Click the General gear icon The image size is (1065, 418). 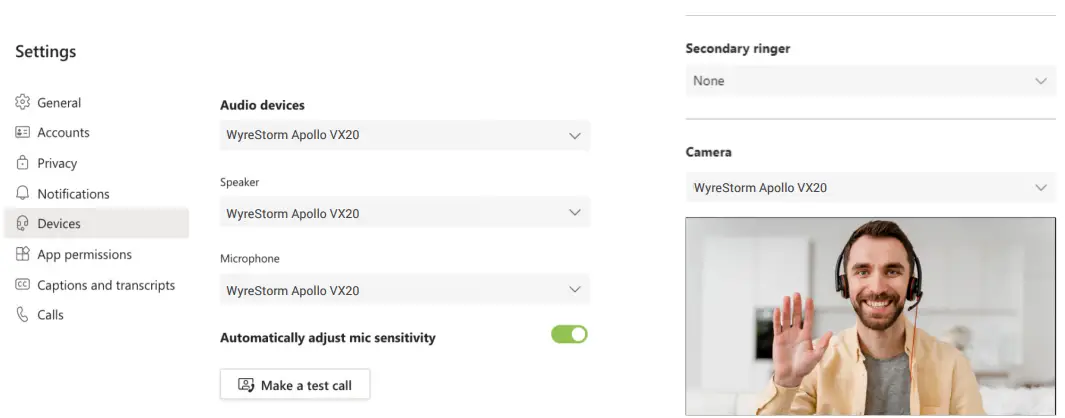click(x=22, y=102)
